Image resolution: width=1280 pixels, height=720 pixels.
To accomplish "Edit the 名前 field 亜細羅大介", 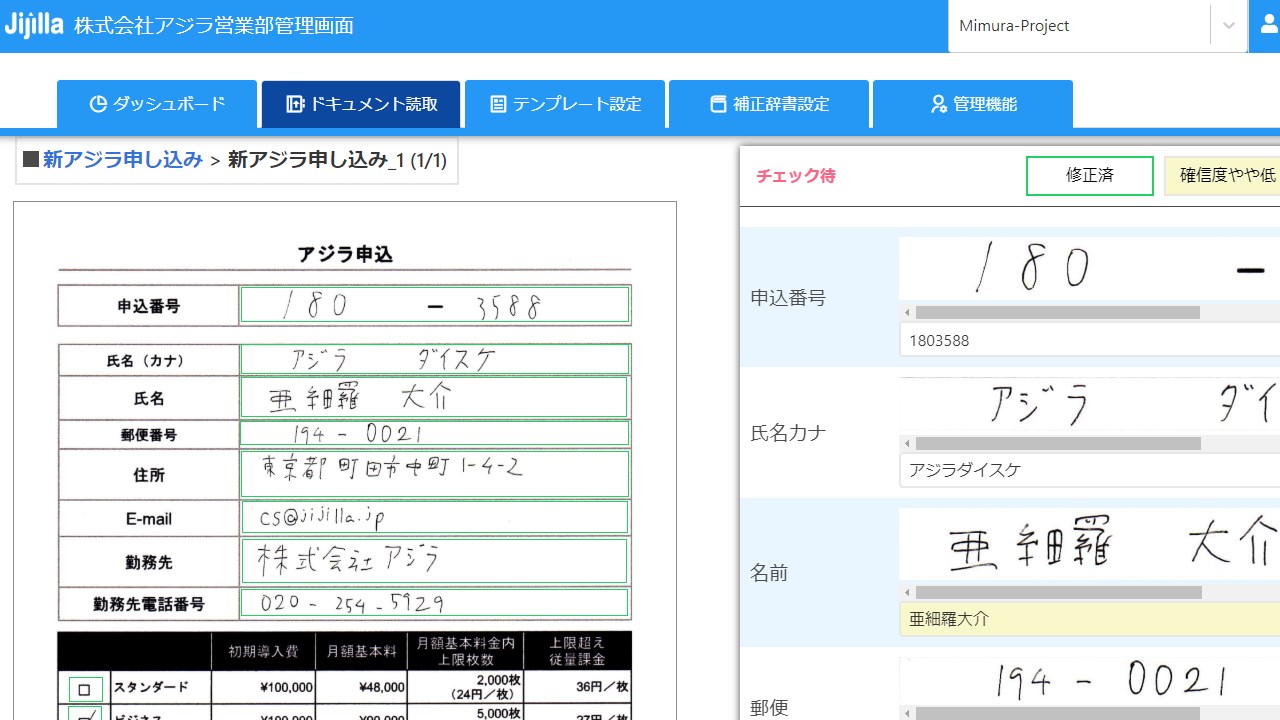I will pyautogui.click(x=1090, y=619).
